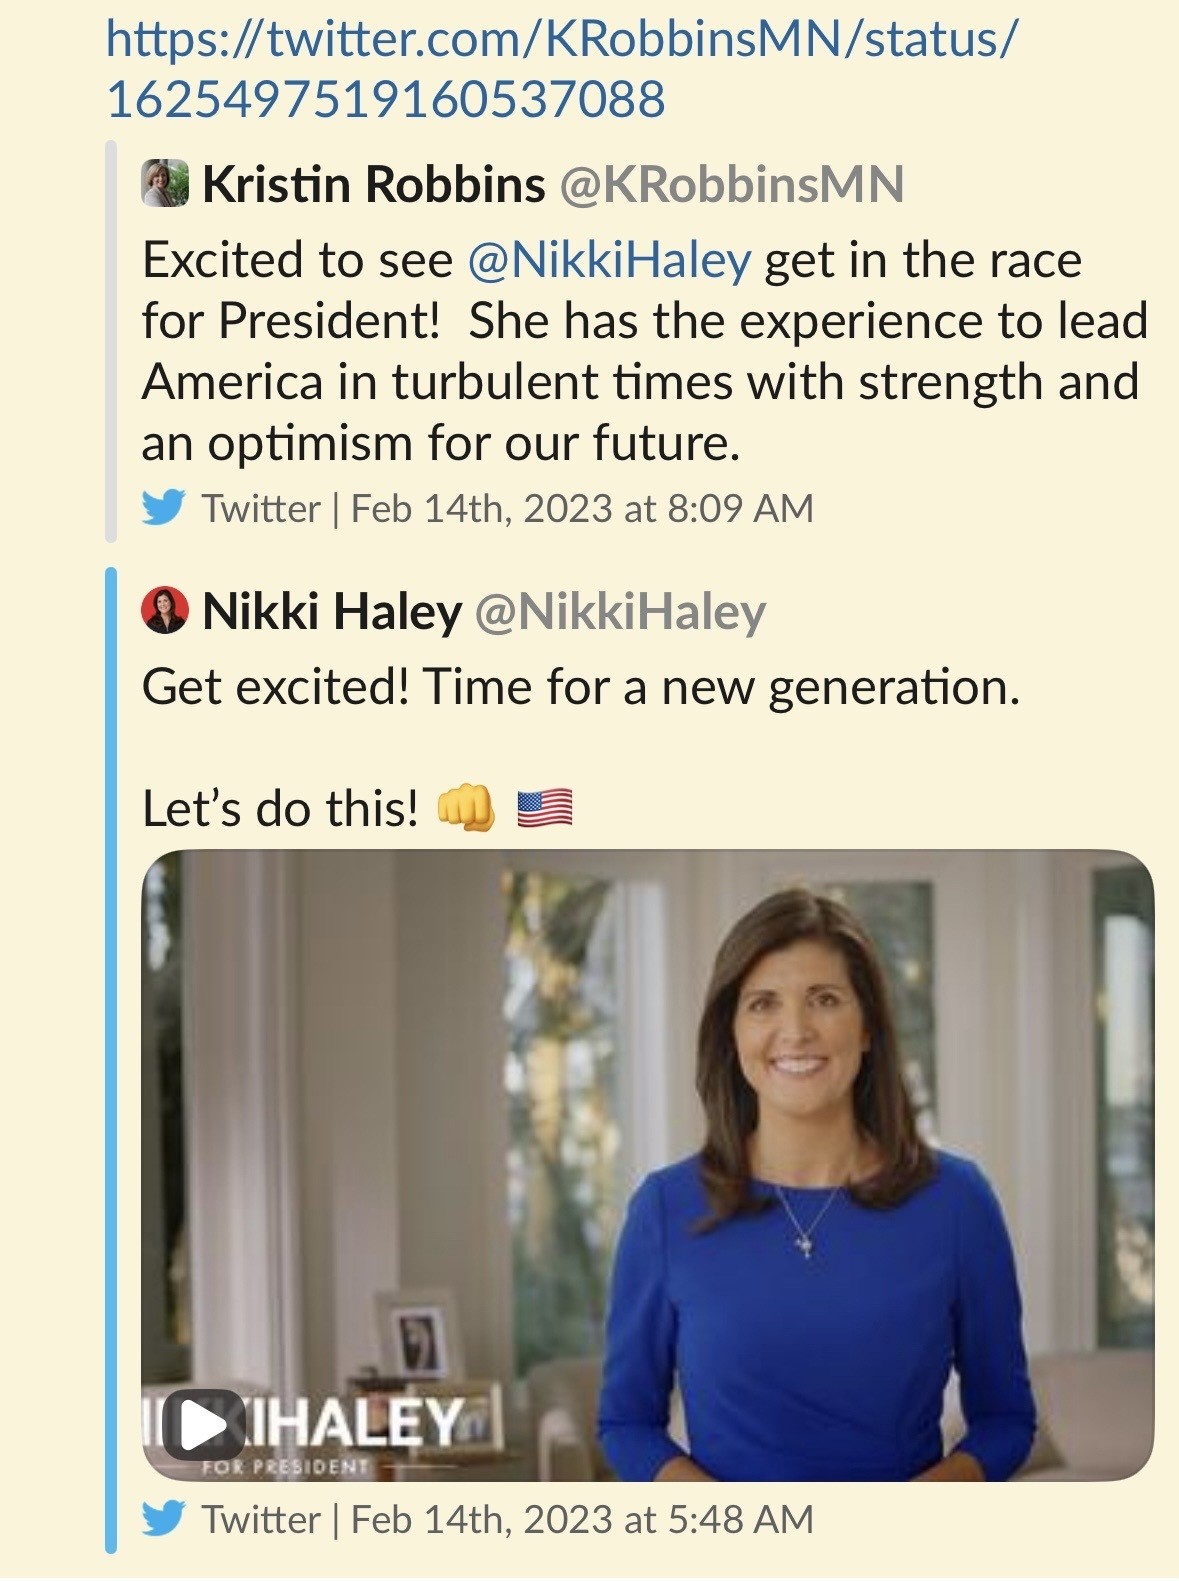Image resolution: width=1179 pixels, height=1581 pixels.
Task: Click the fist bump emoji
Action: point(466,808)
